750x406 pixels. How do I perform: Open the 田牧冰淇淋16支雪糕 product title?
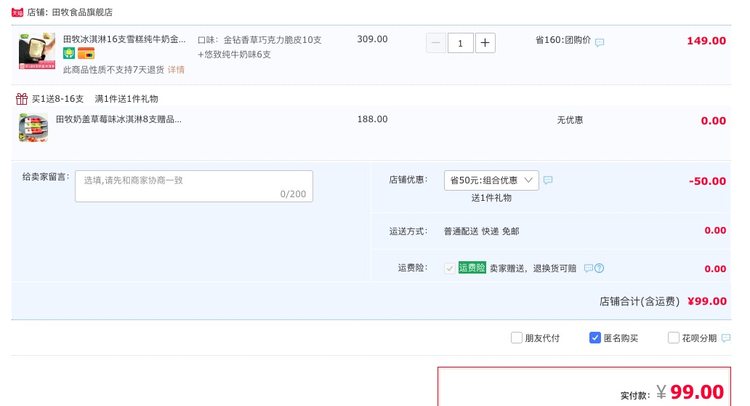point(124,39)
